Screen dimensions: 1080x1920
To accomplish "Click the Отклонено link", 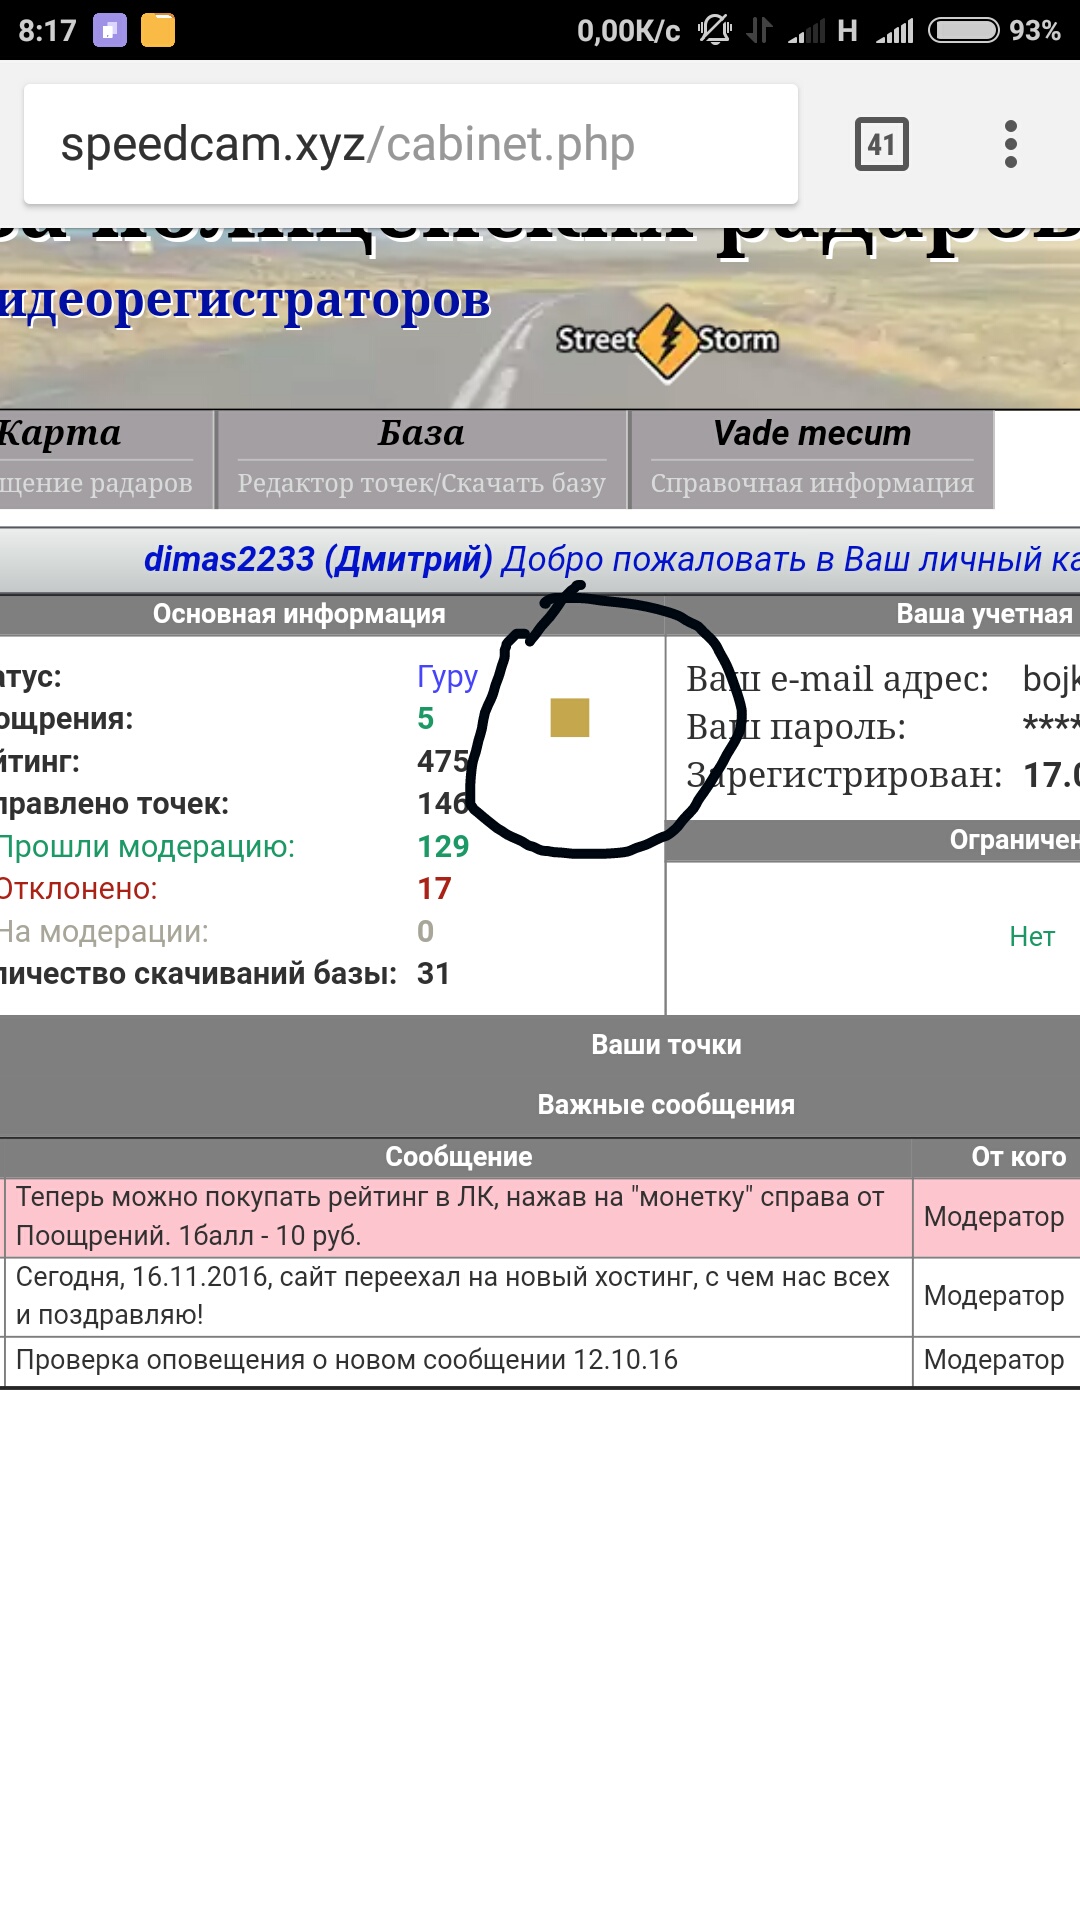I will point(78,889).
